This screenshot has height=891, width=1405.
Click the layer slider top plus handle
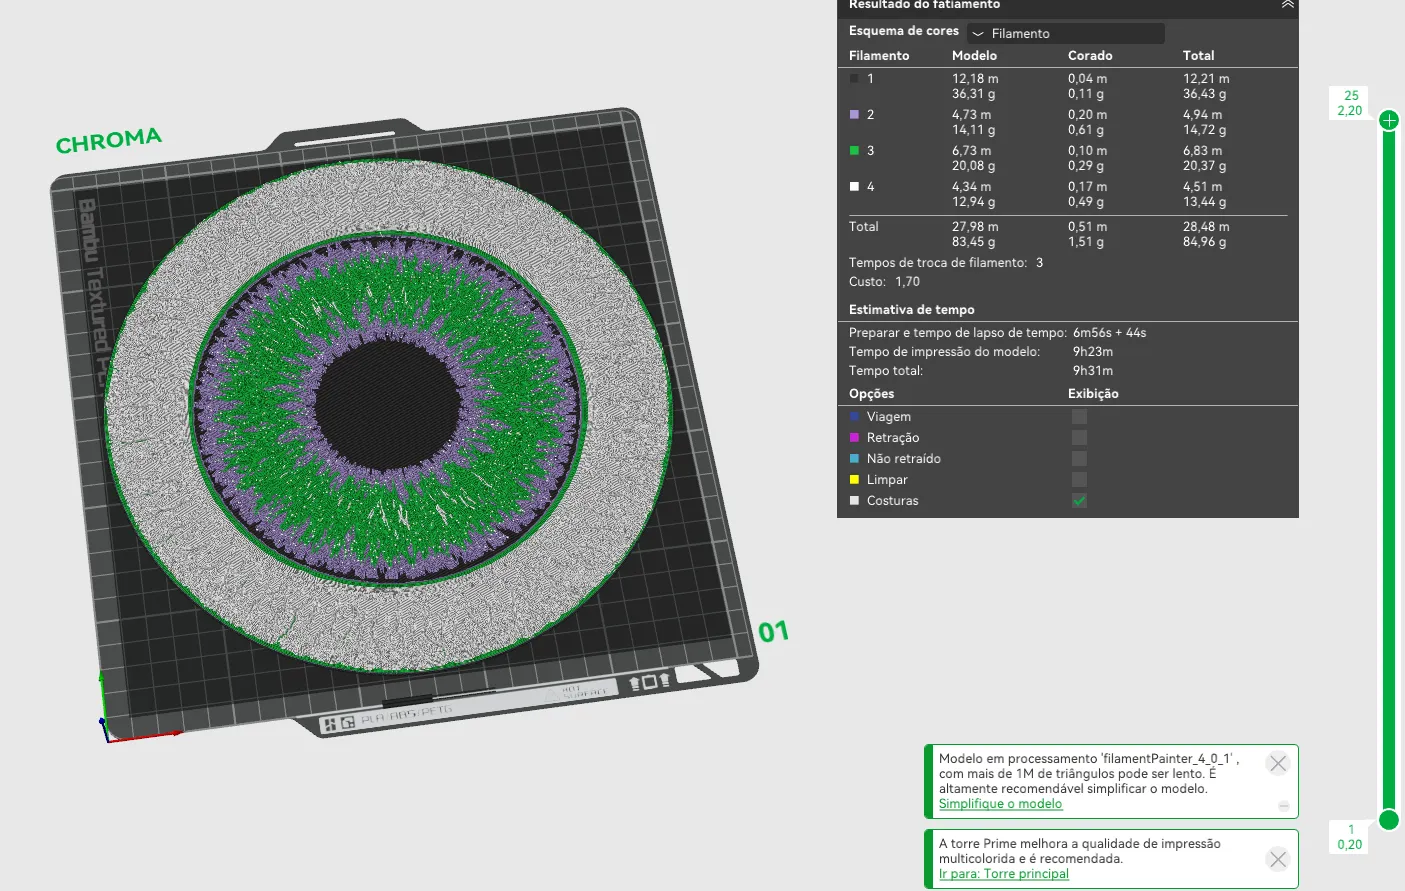pyautogui.click(x=1389, y=121)
